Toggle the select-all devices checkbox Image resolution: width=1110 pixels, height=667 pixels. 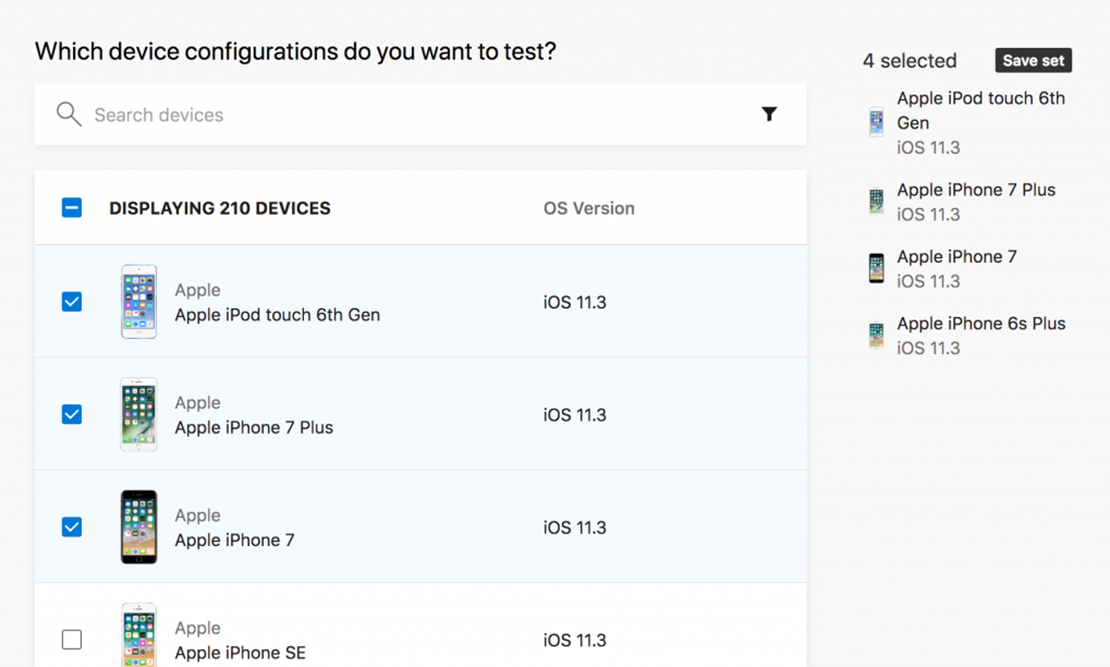point(71,207)
